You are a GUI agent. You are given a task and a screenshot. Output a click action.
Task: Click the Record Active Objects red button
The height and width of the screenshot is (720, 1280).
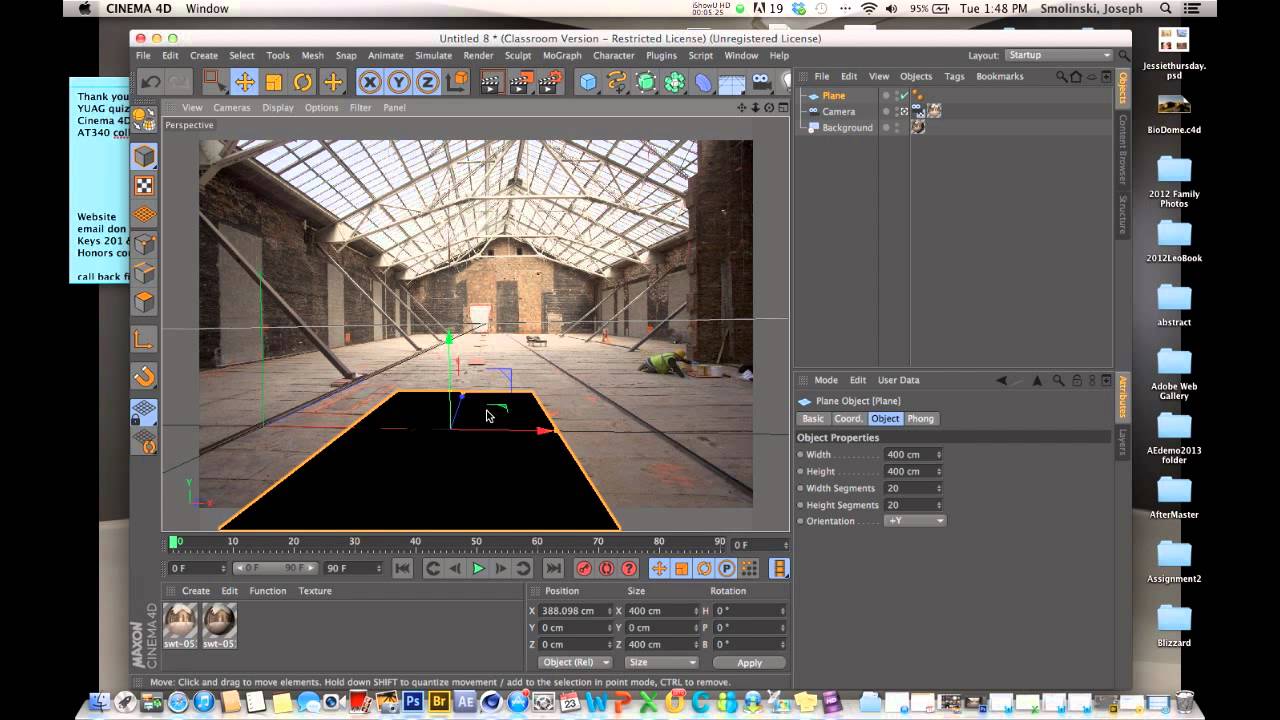pos(584,568)
